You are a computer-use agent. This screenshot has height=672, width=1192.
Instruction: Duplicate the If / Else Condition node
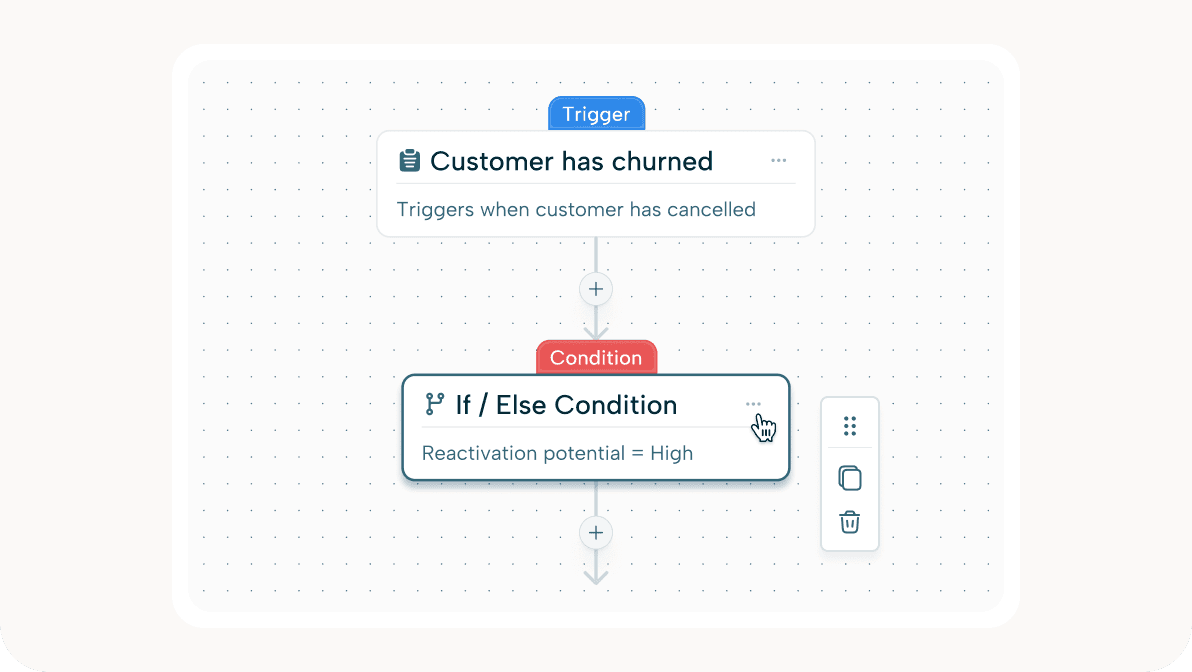pyautogui.click(x=850, y=478)
